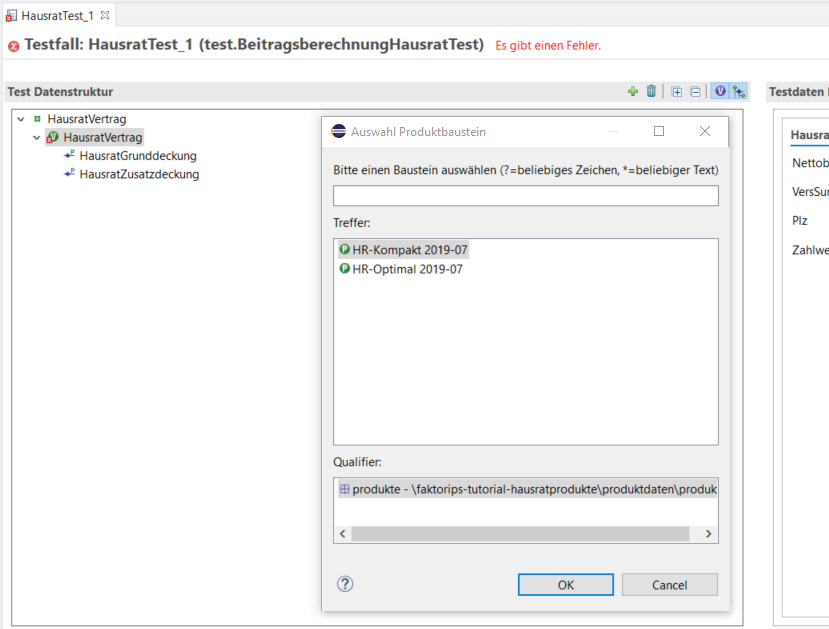829x629 pixels.
Task: Collapse the root HausratVertrag tree node
Action: pos(21,119)
